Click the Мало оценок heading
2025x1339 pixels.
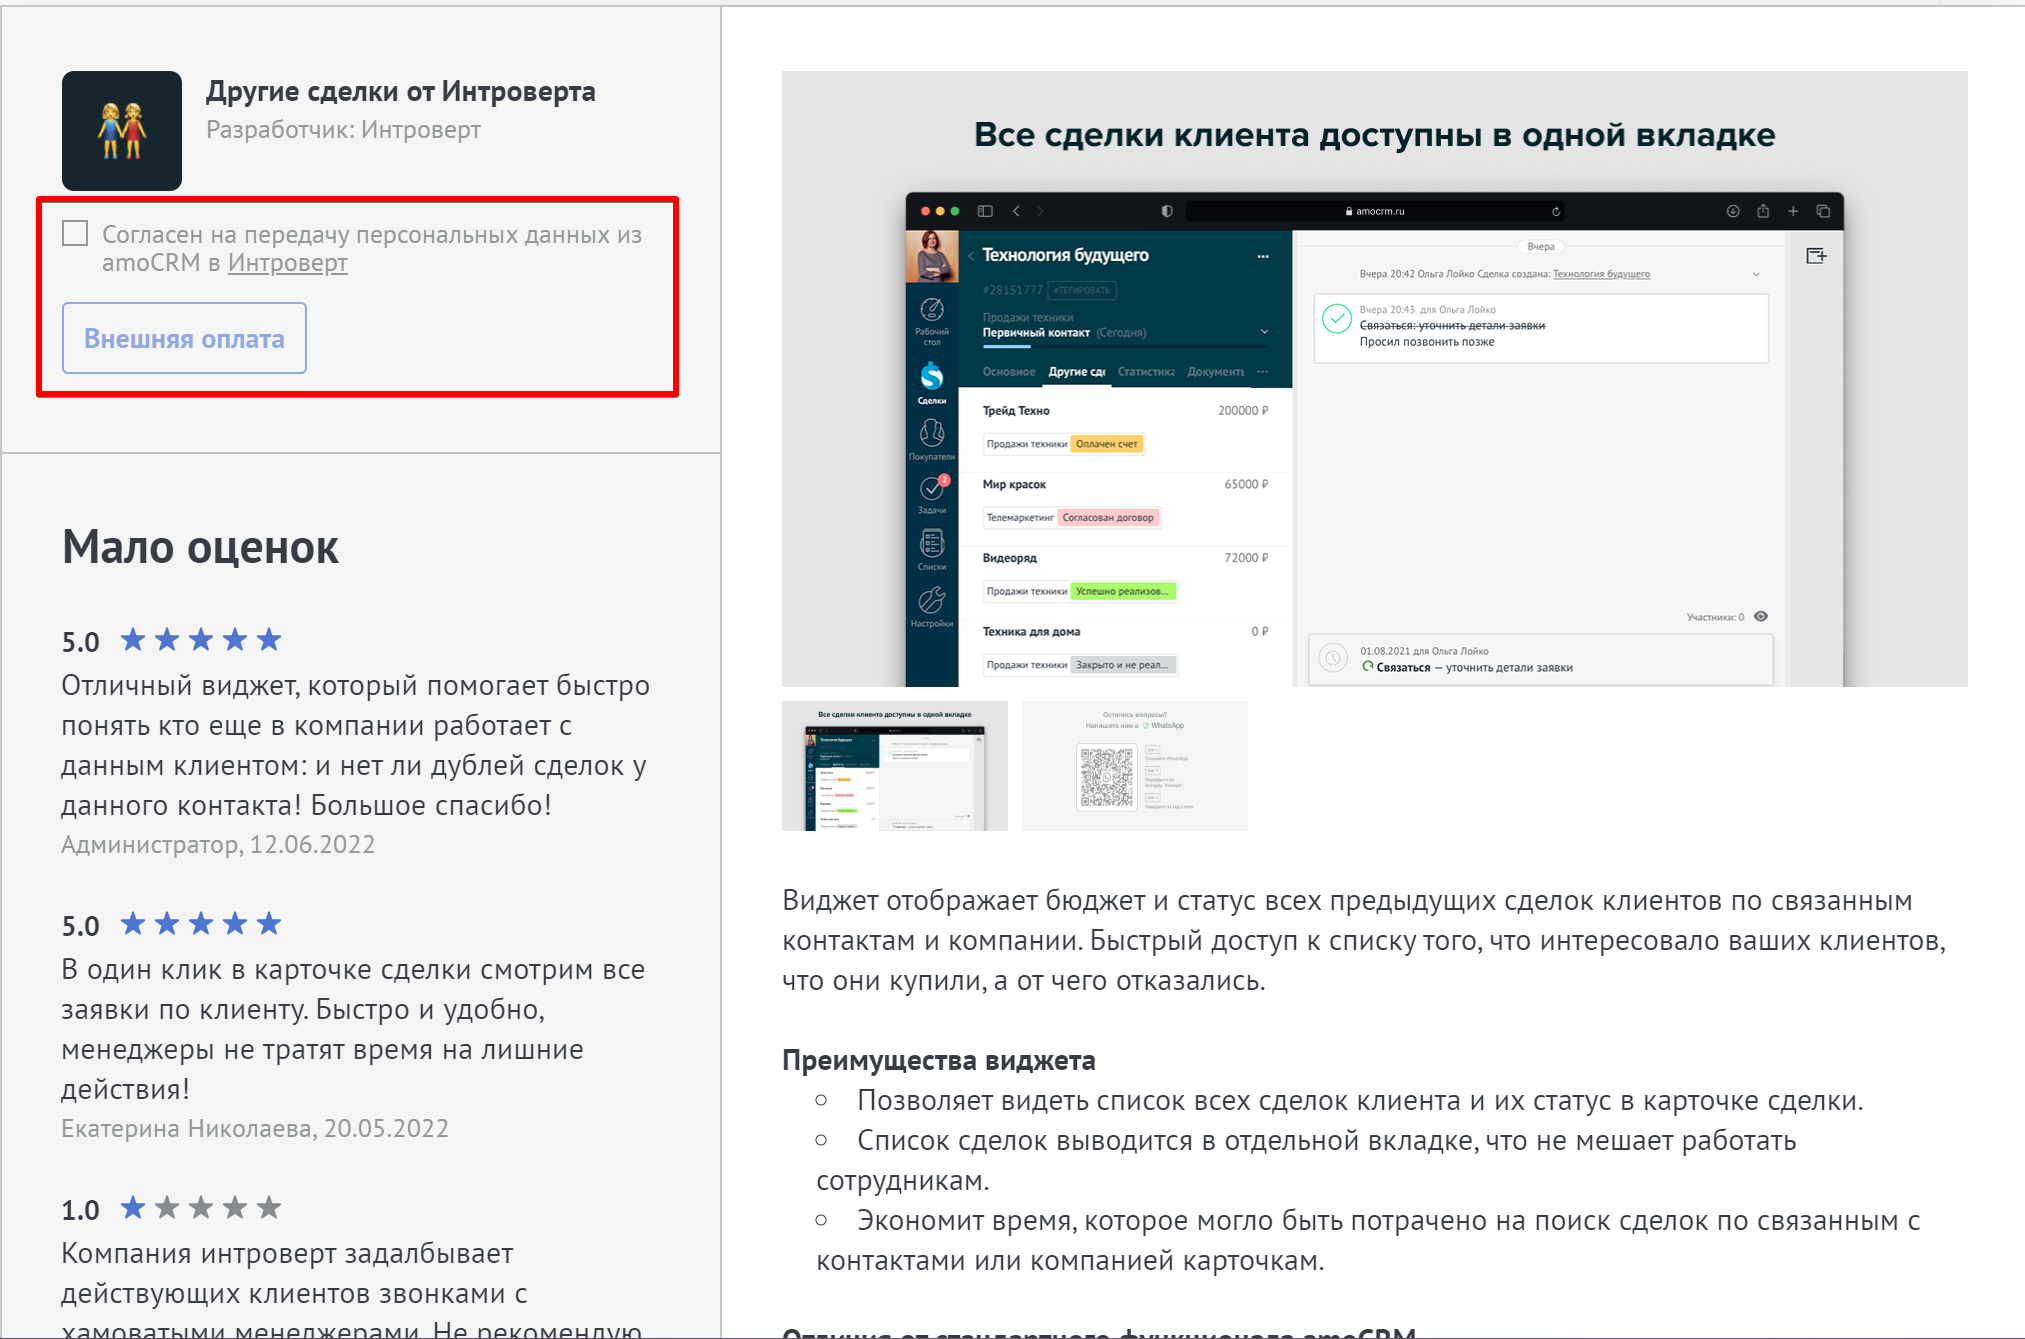[200, 547]
